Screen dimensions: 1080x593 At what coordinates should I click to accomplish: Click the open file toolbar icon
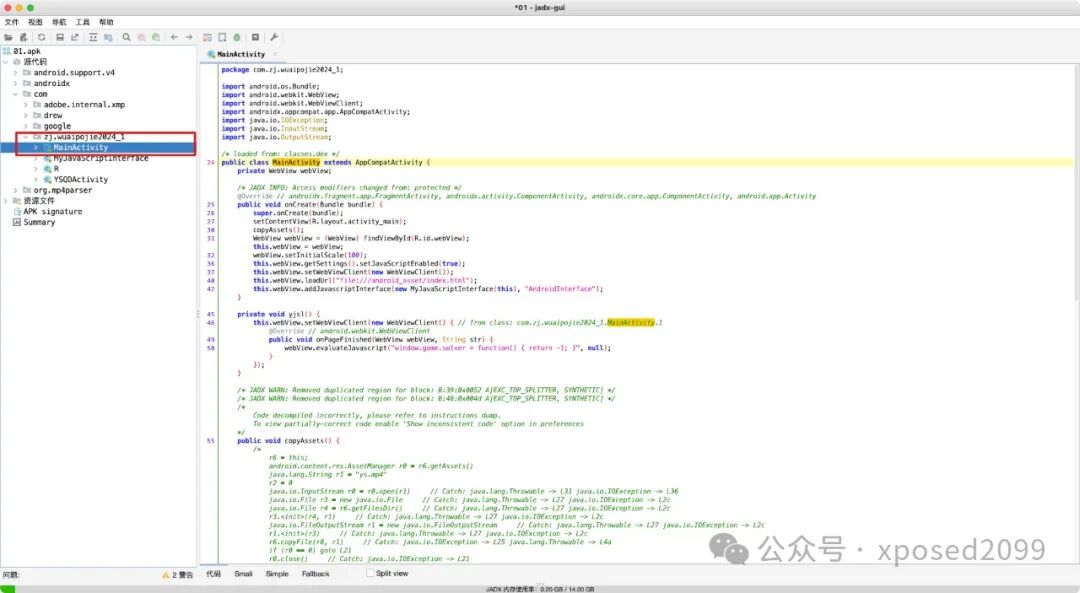pos(8,37)
